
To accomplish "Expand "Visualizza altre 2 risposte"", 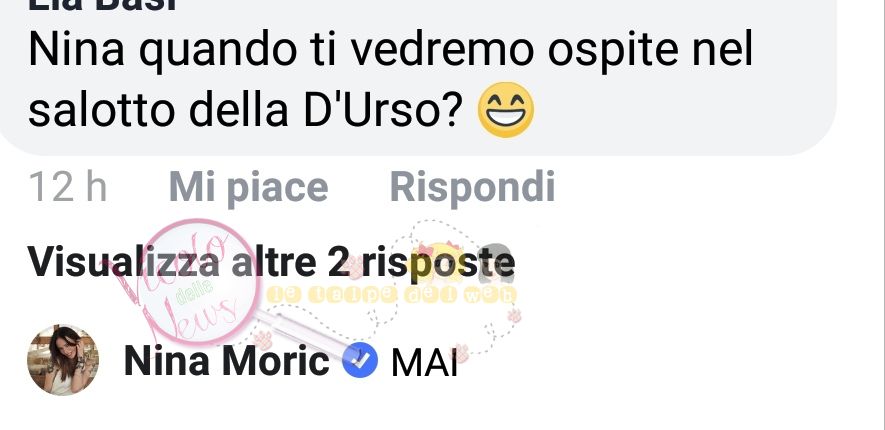I will point(271,262).
